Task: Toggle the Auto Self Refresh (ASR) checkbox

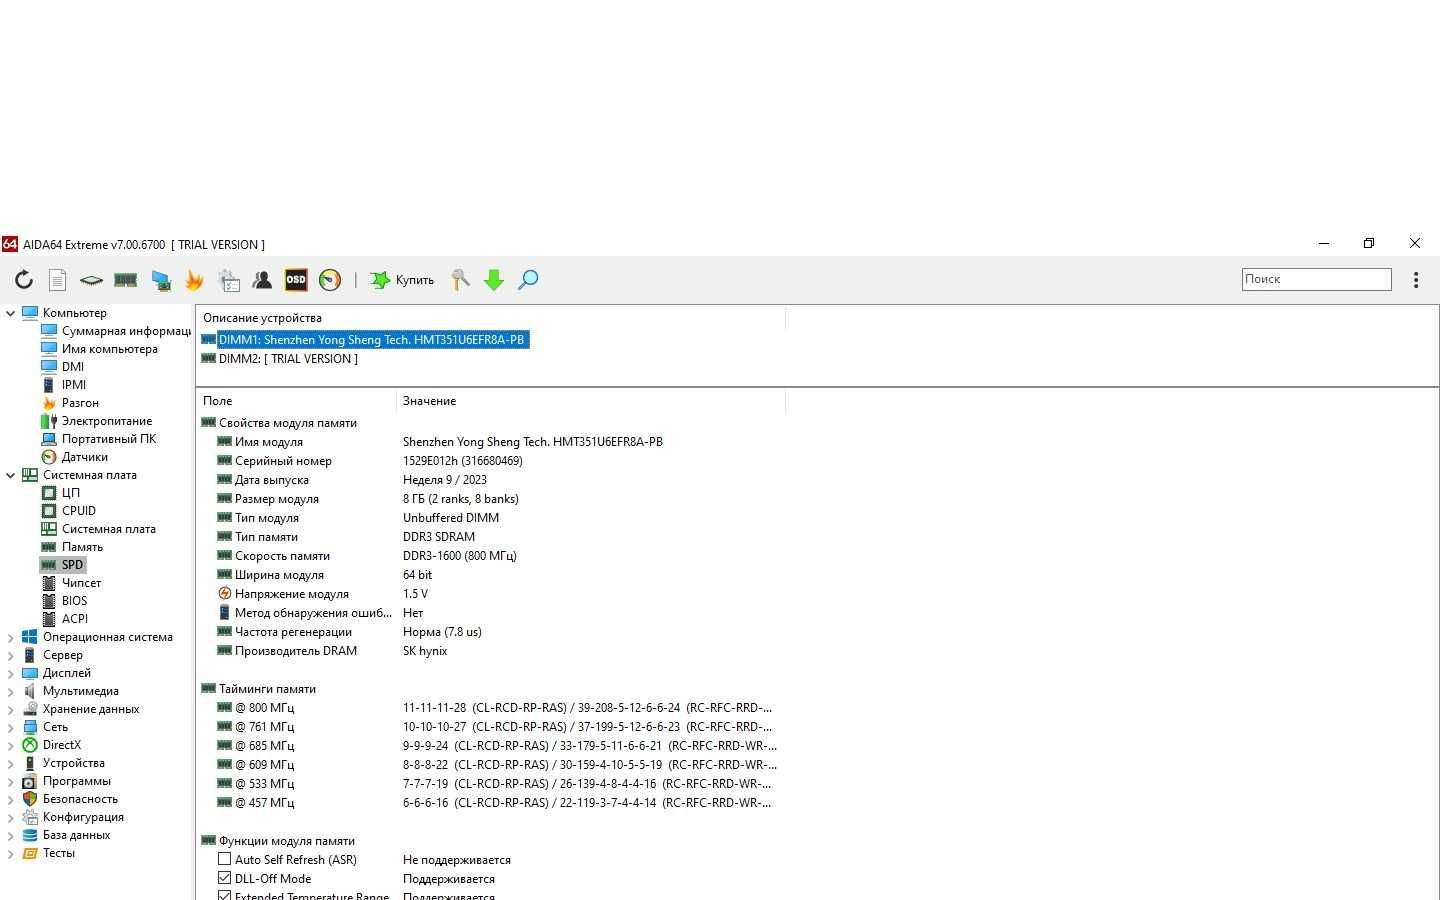Action: (x=224, y=859)
